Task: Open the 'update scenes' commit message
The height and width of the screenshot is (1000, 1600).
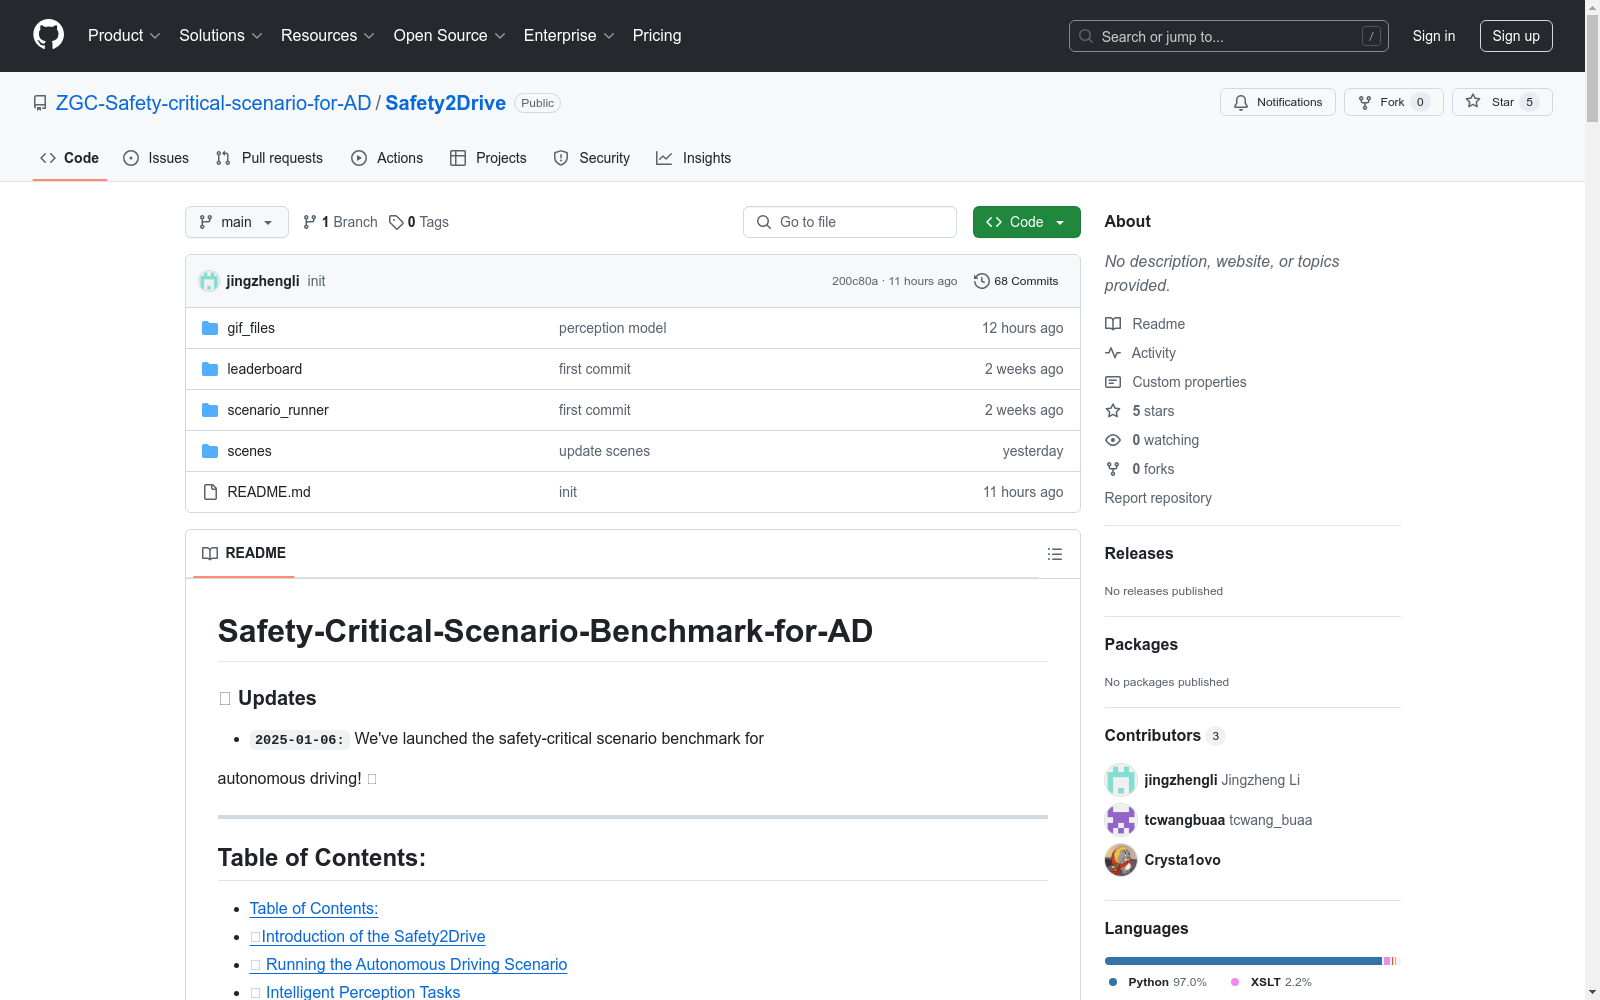Action: coord(604,451)
